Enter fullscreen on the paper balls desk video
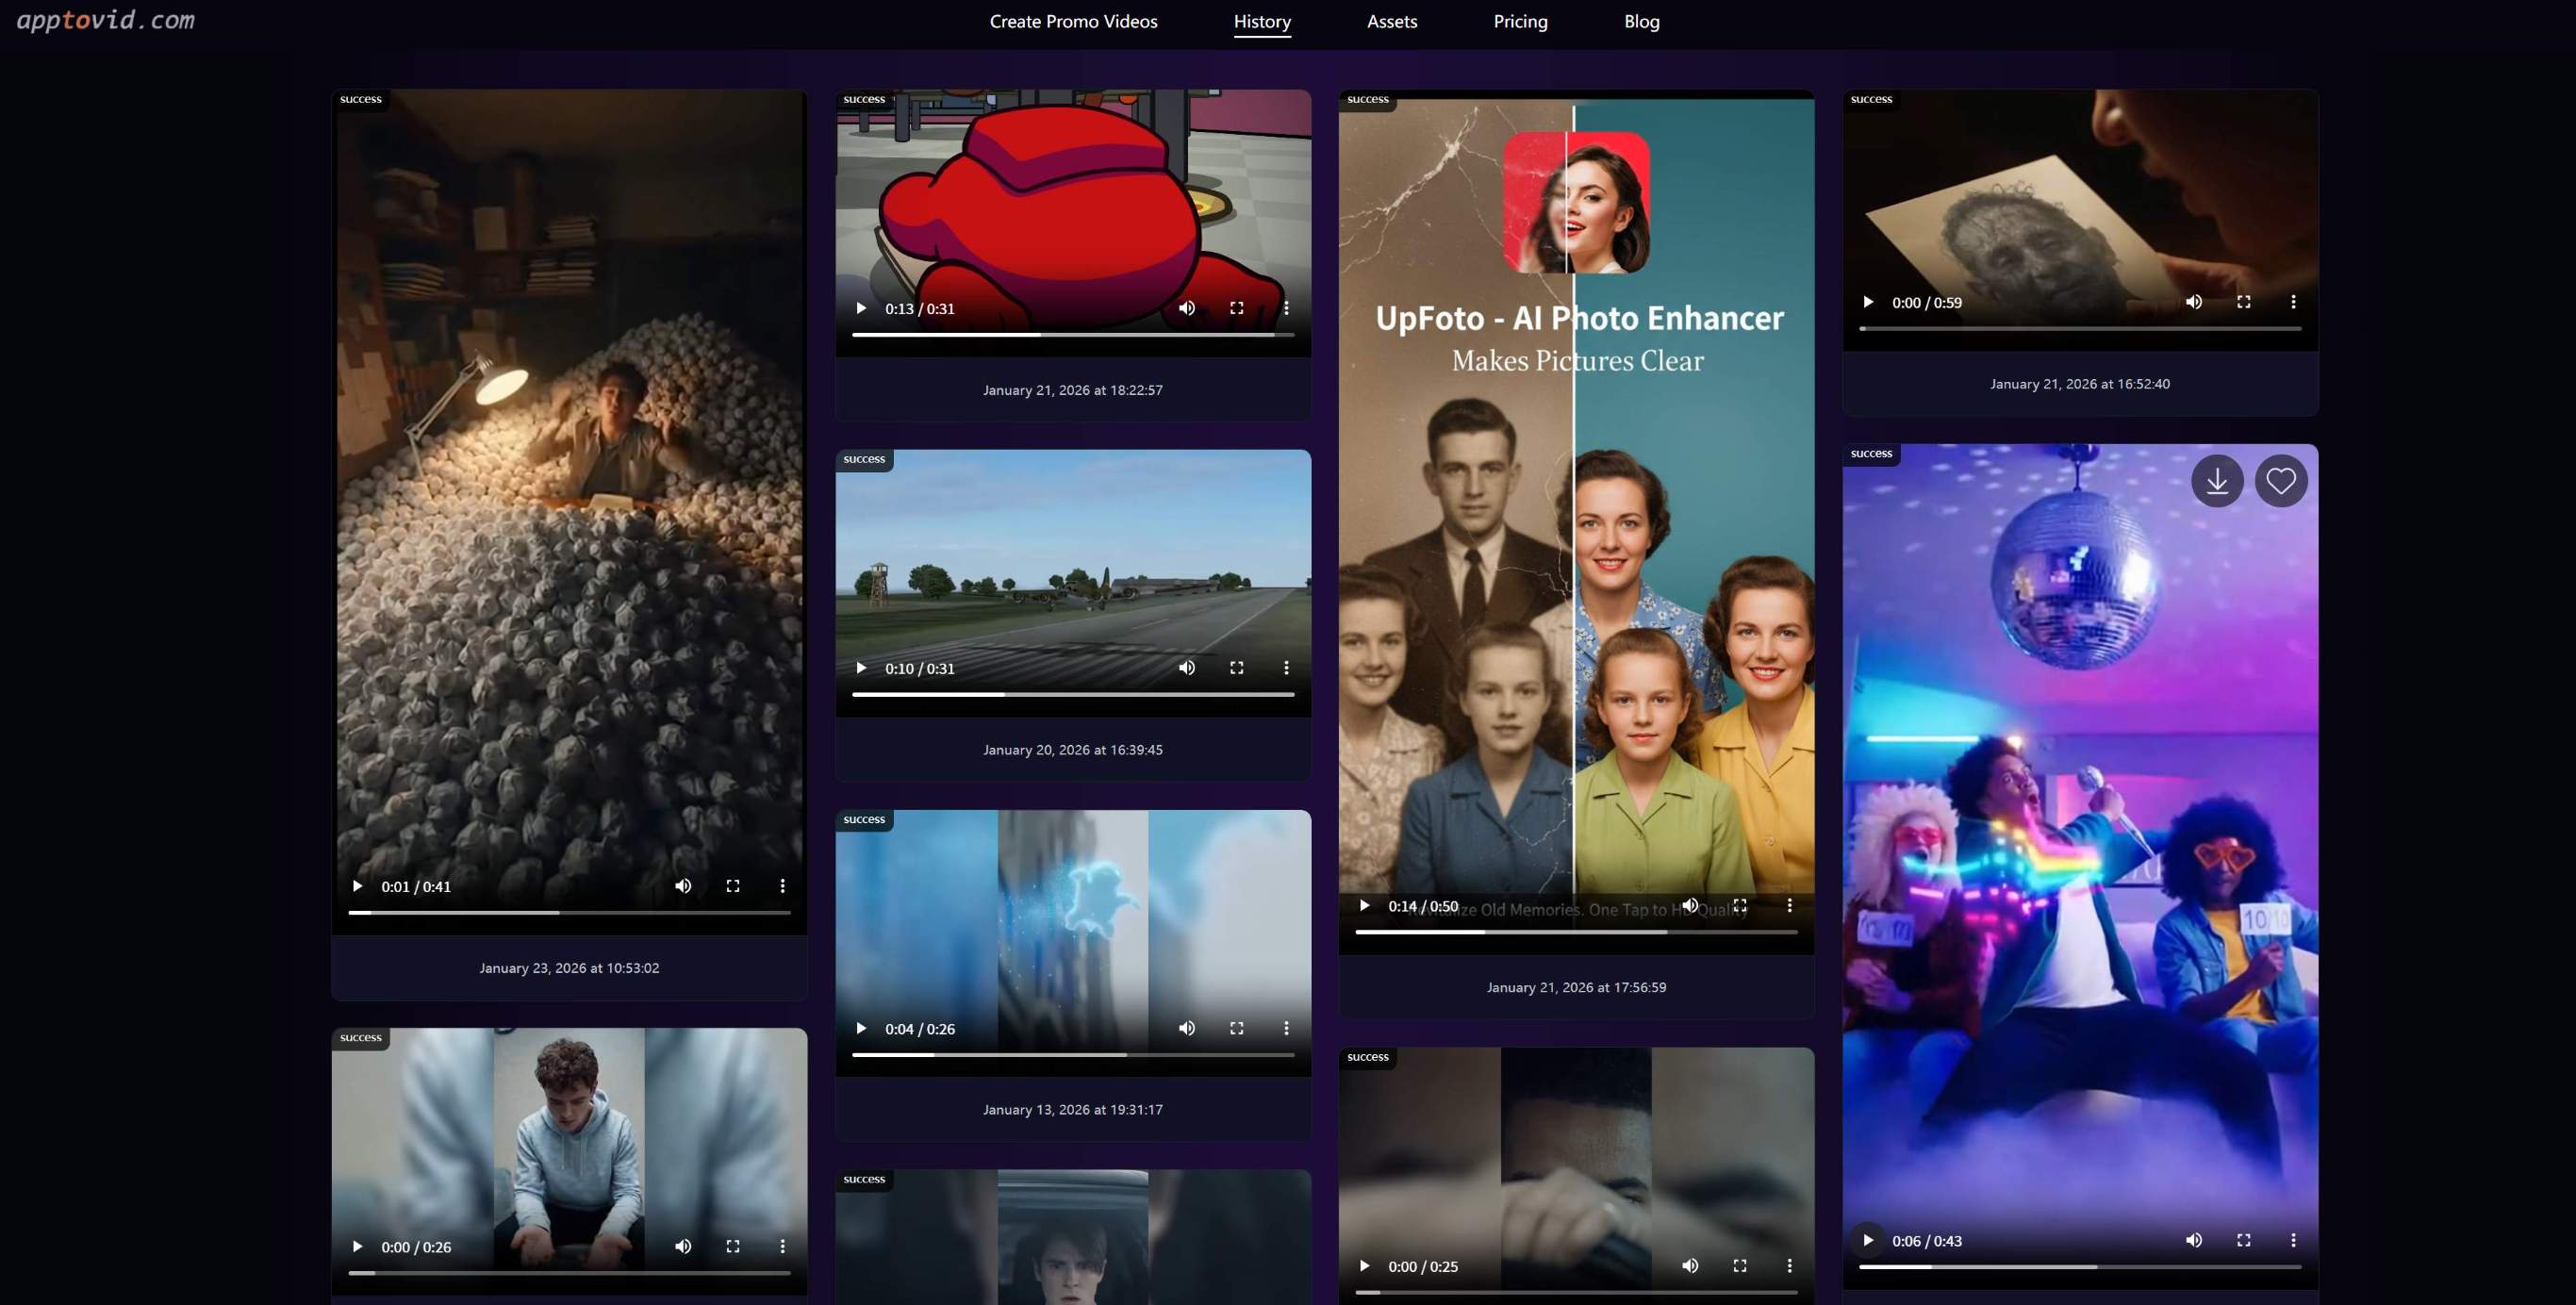2576x1305 pixels. (732, 886)
